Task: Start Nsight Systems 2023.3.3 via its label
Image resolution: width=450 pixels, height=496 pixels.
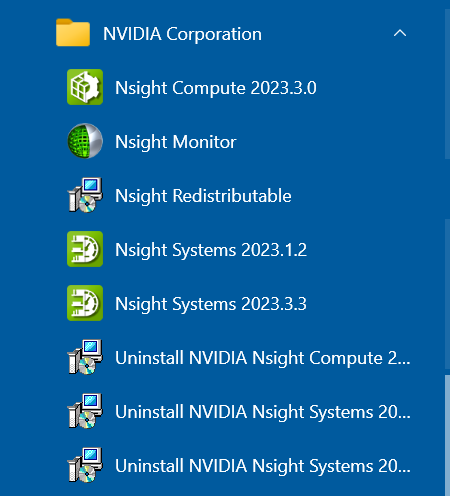Action: tap(211, 304)
